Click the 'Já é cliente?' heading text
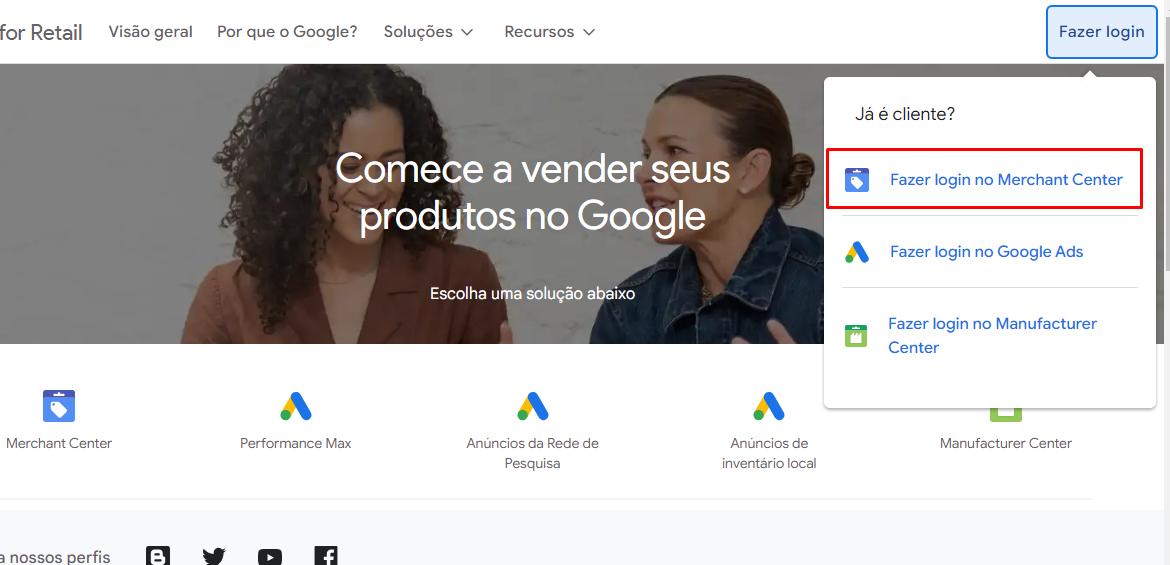 pyautogui.click(x=905, y=115)
